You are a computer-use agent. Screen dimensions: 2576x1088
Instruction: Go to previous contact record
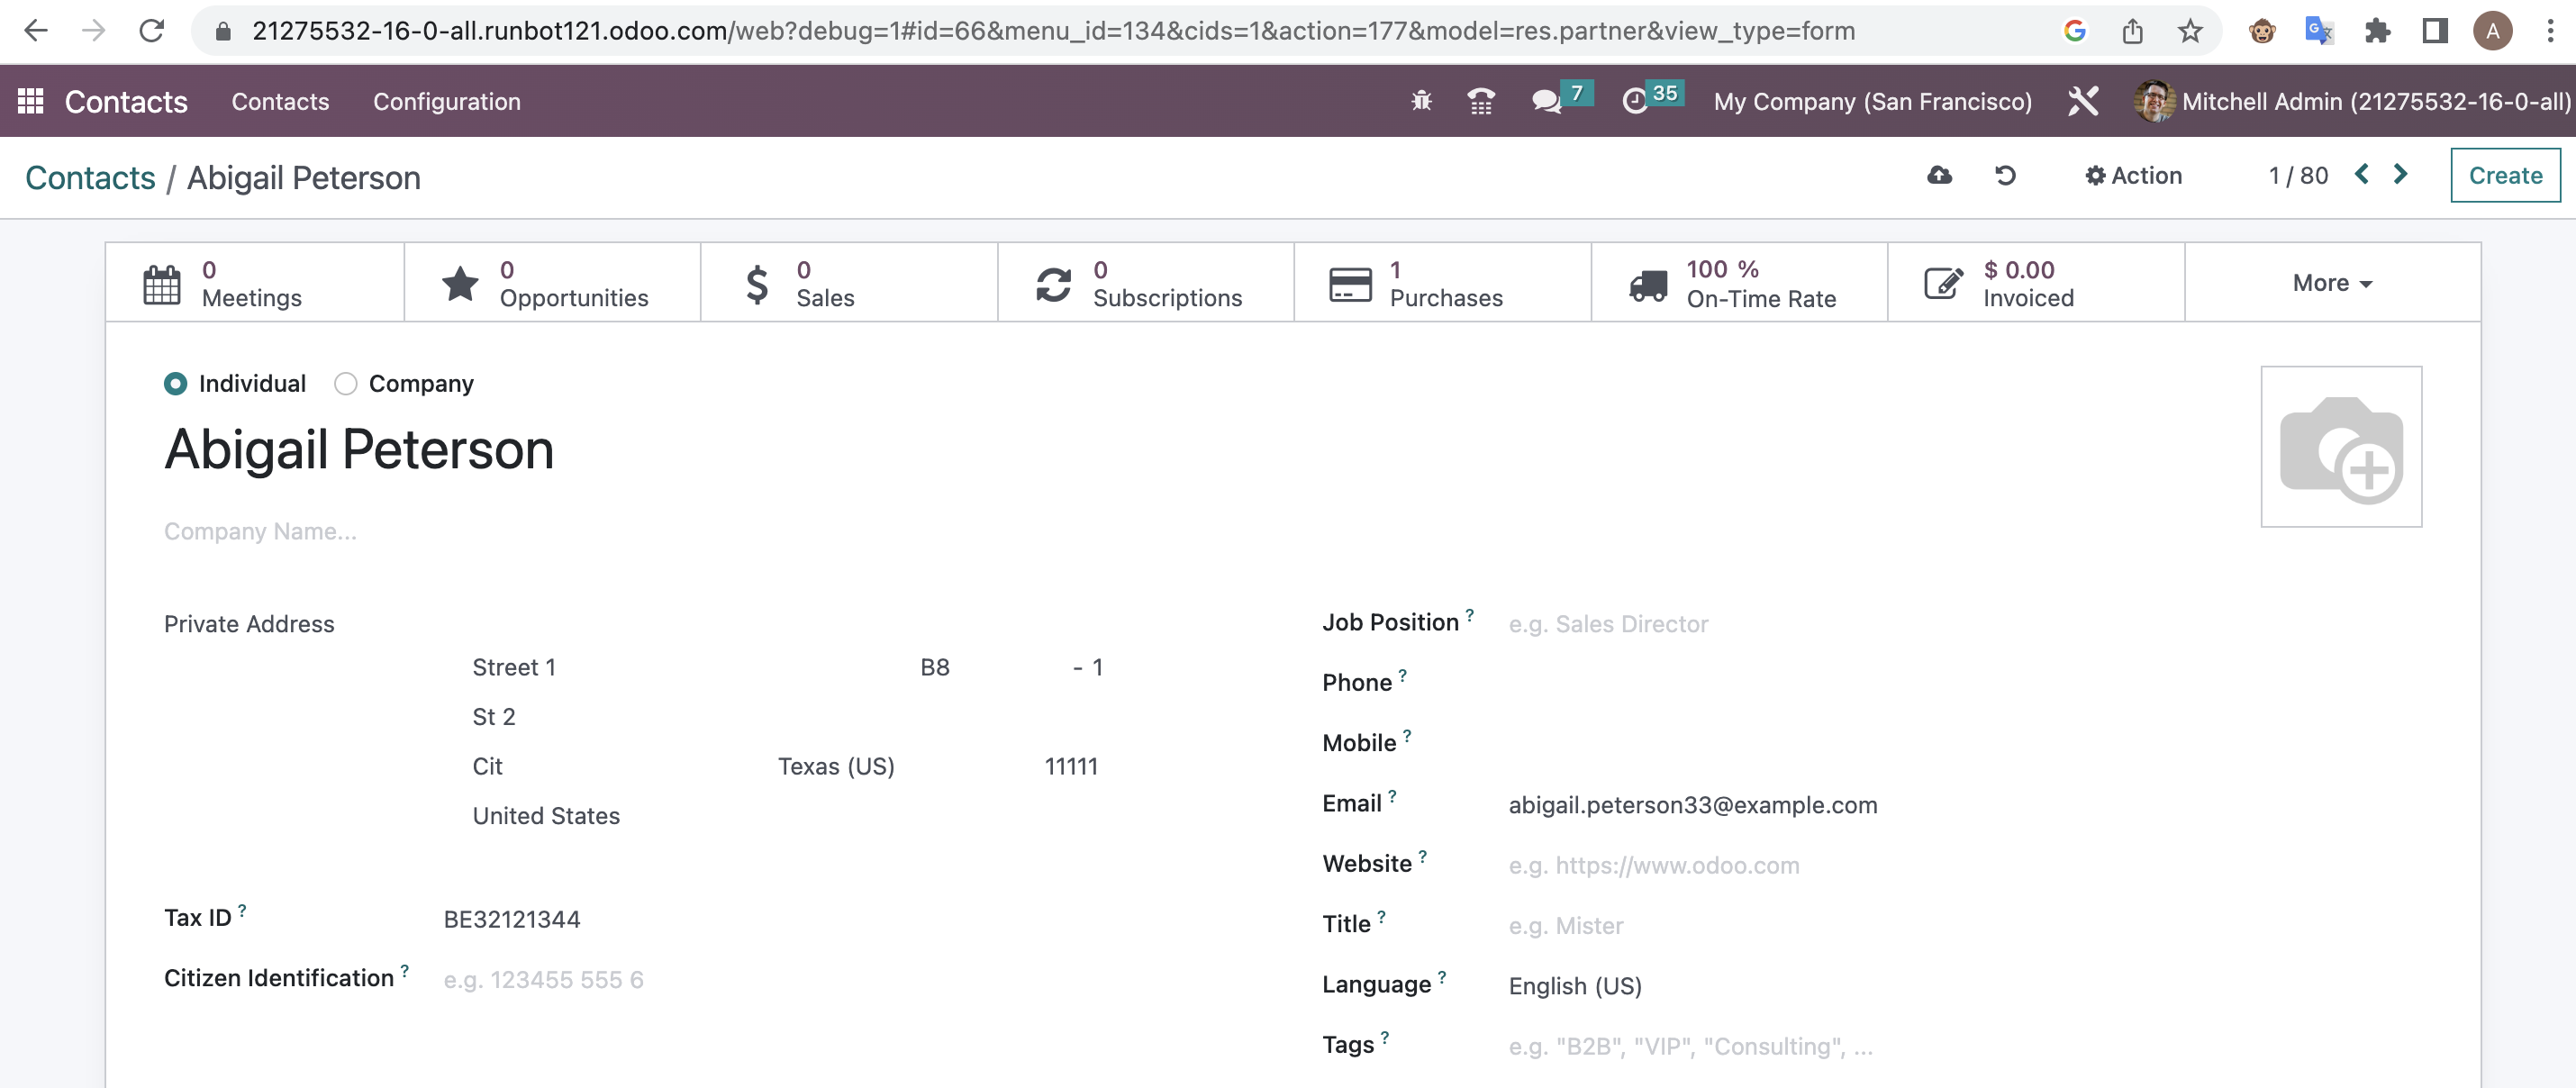click(x=2361, y=174)
